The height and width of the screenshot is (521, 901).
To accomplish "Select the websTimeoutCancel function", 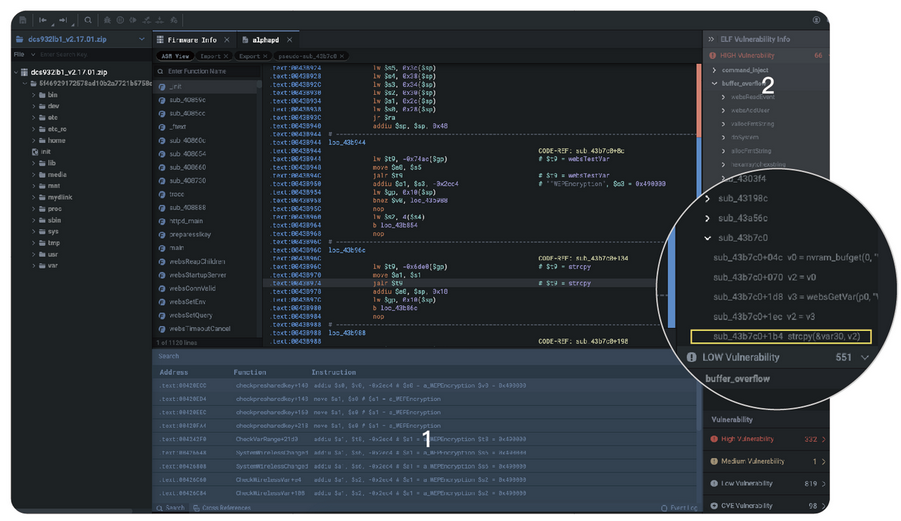I will click(200, 329).
